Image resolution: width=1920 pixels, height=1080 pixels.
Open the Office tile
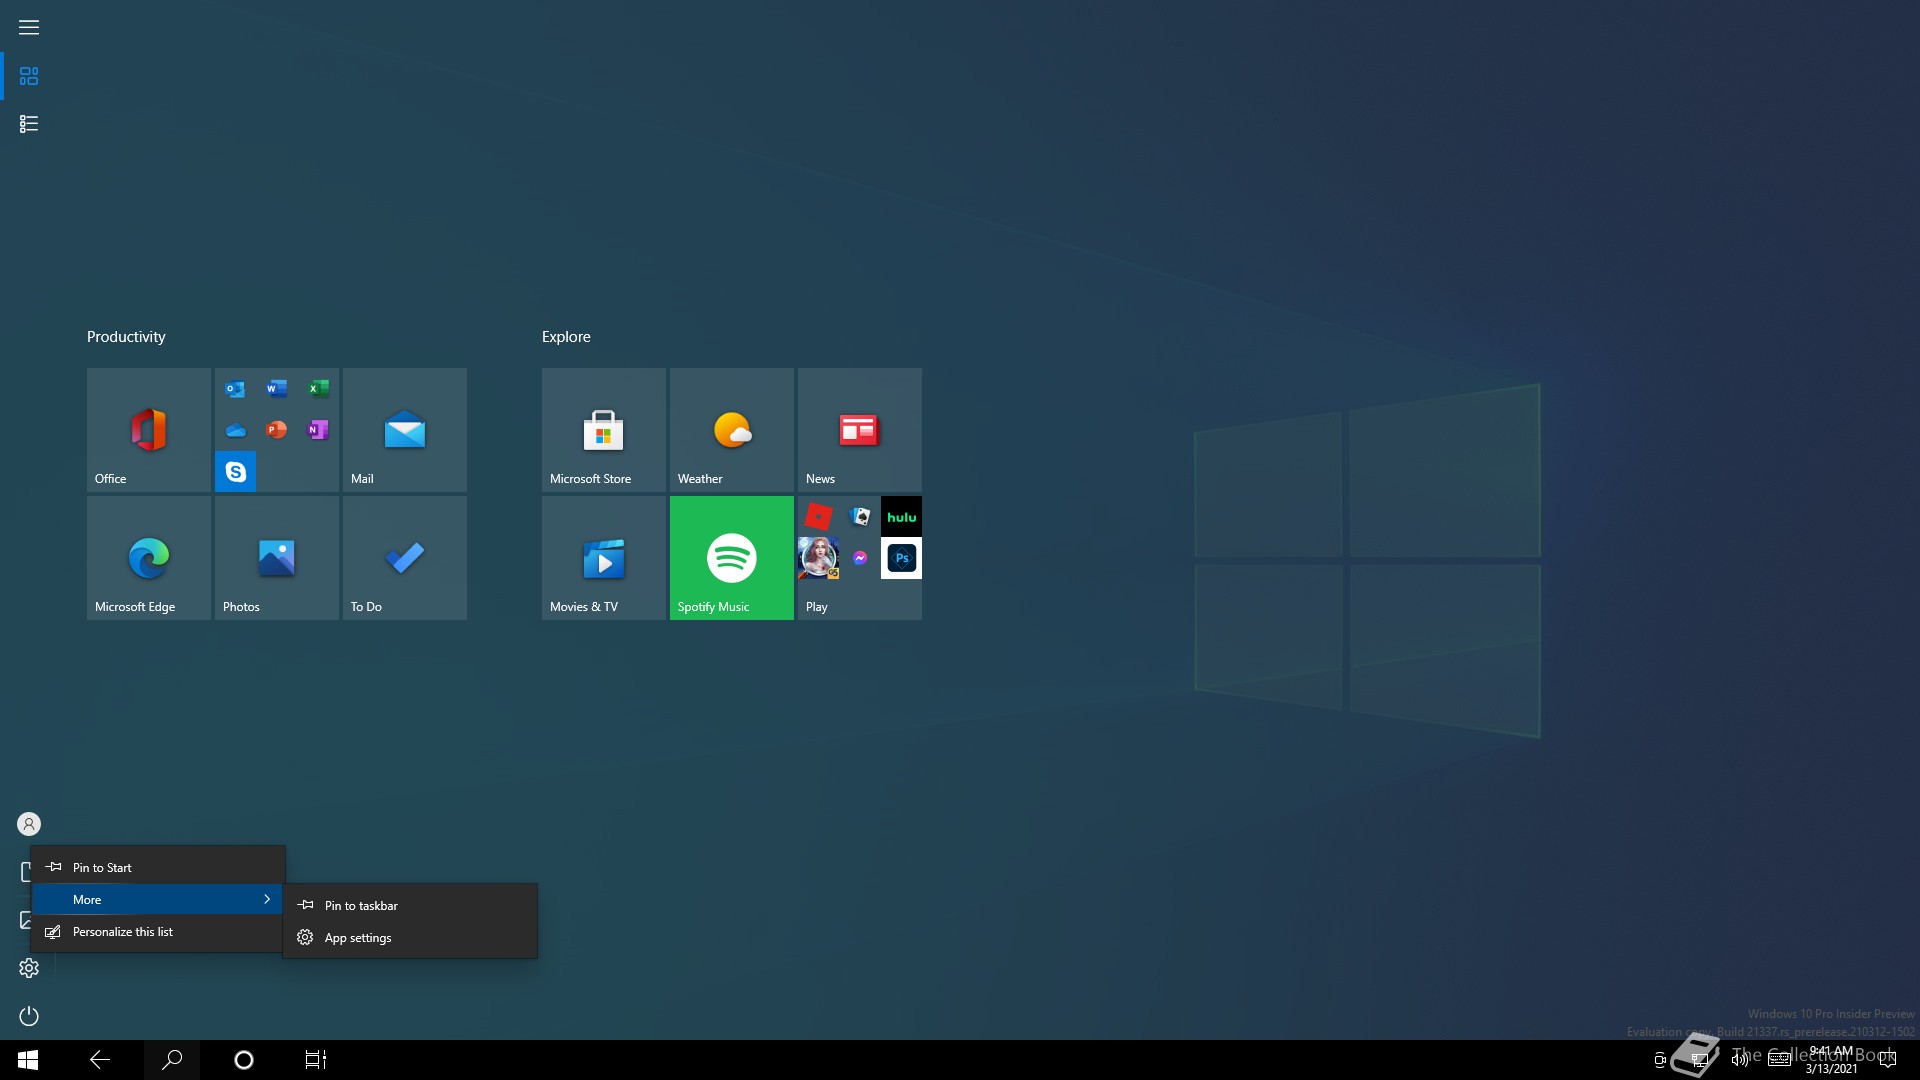tap(148, 429)
